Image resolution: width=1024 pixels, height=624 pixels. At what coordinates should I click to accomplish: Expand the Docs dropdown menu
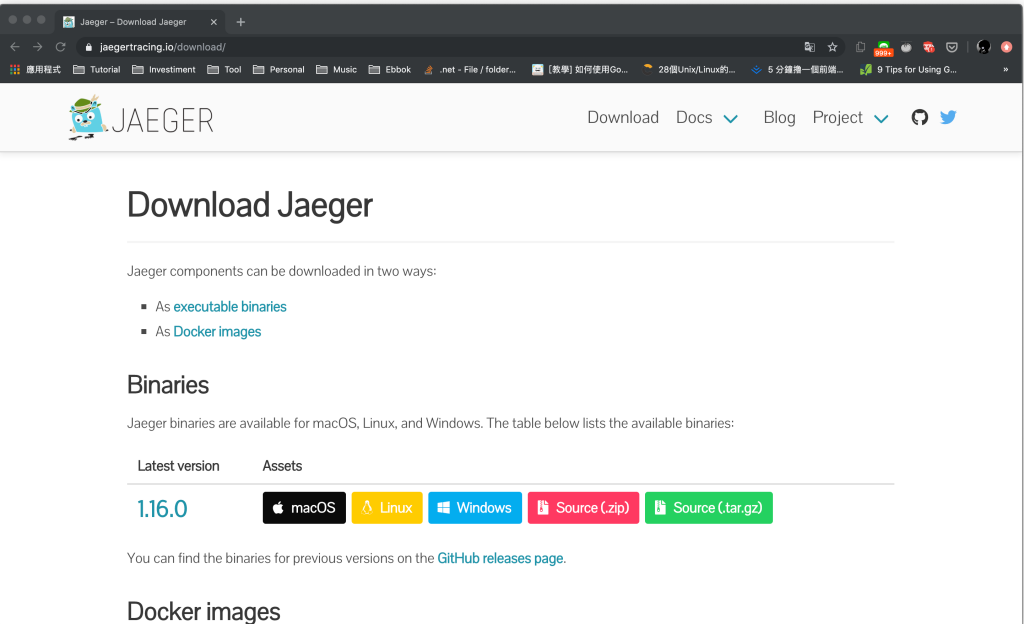click(707, 117)
